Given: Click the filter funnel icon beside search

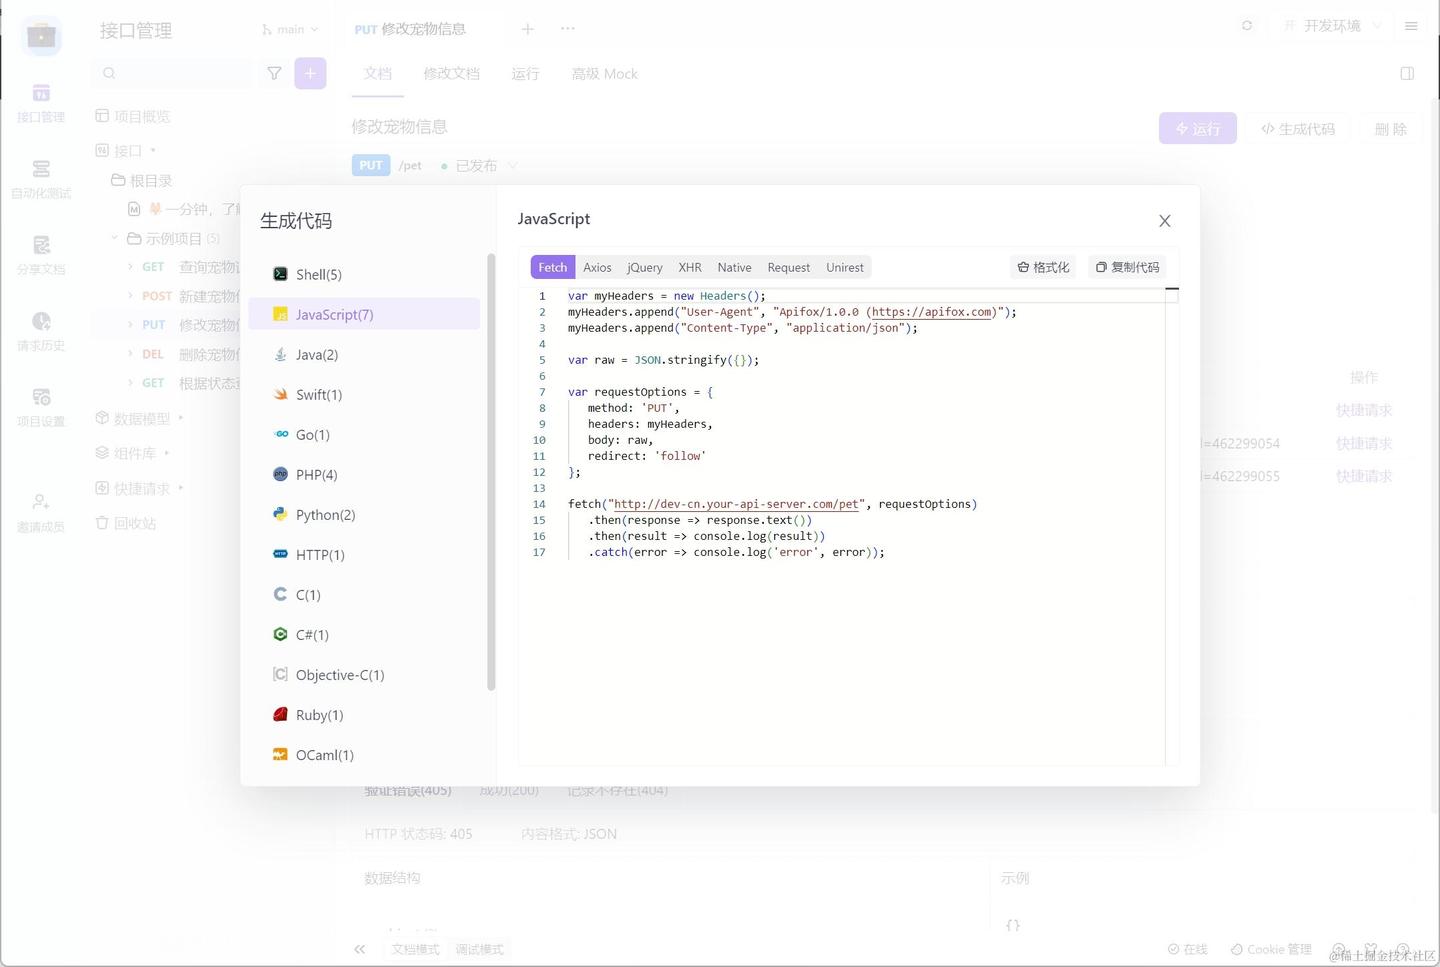Looking at the screenshot, I should point(274,73).
